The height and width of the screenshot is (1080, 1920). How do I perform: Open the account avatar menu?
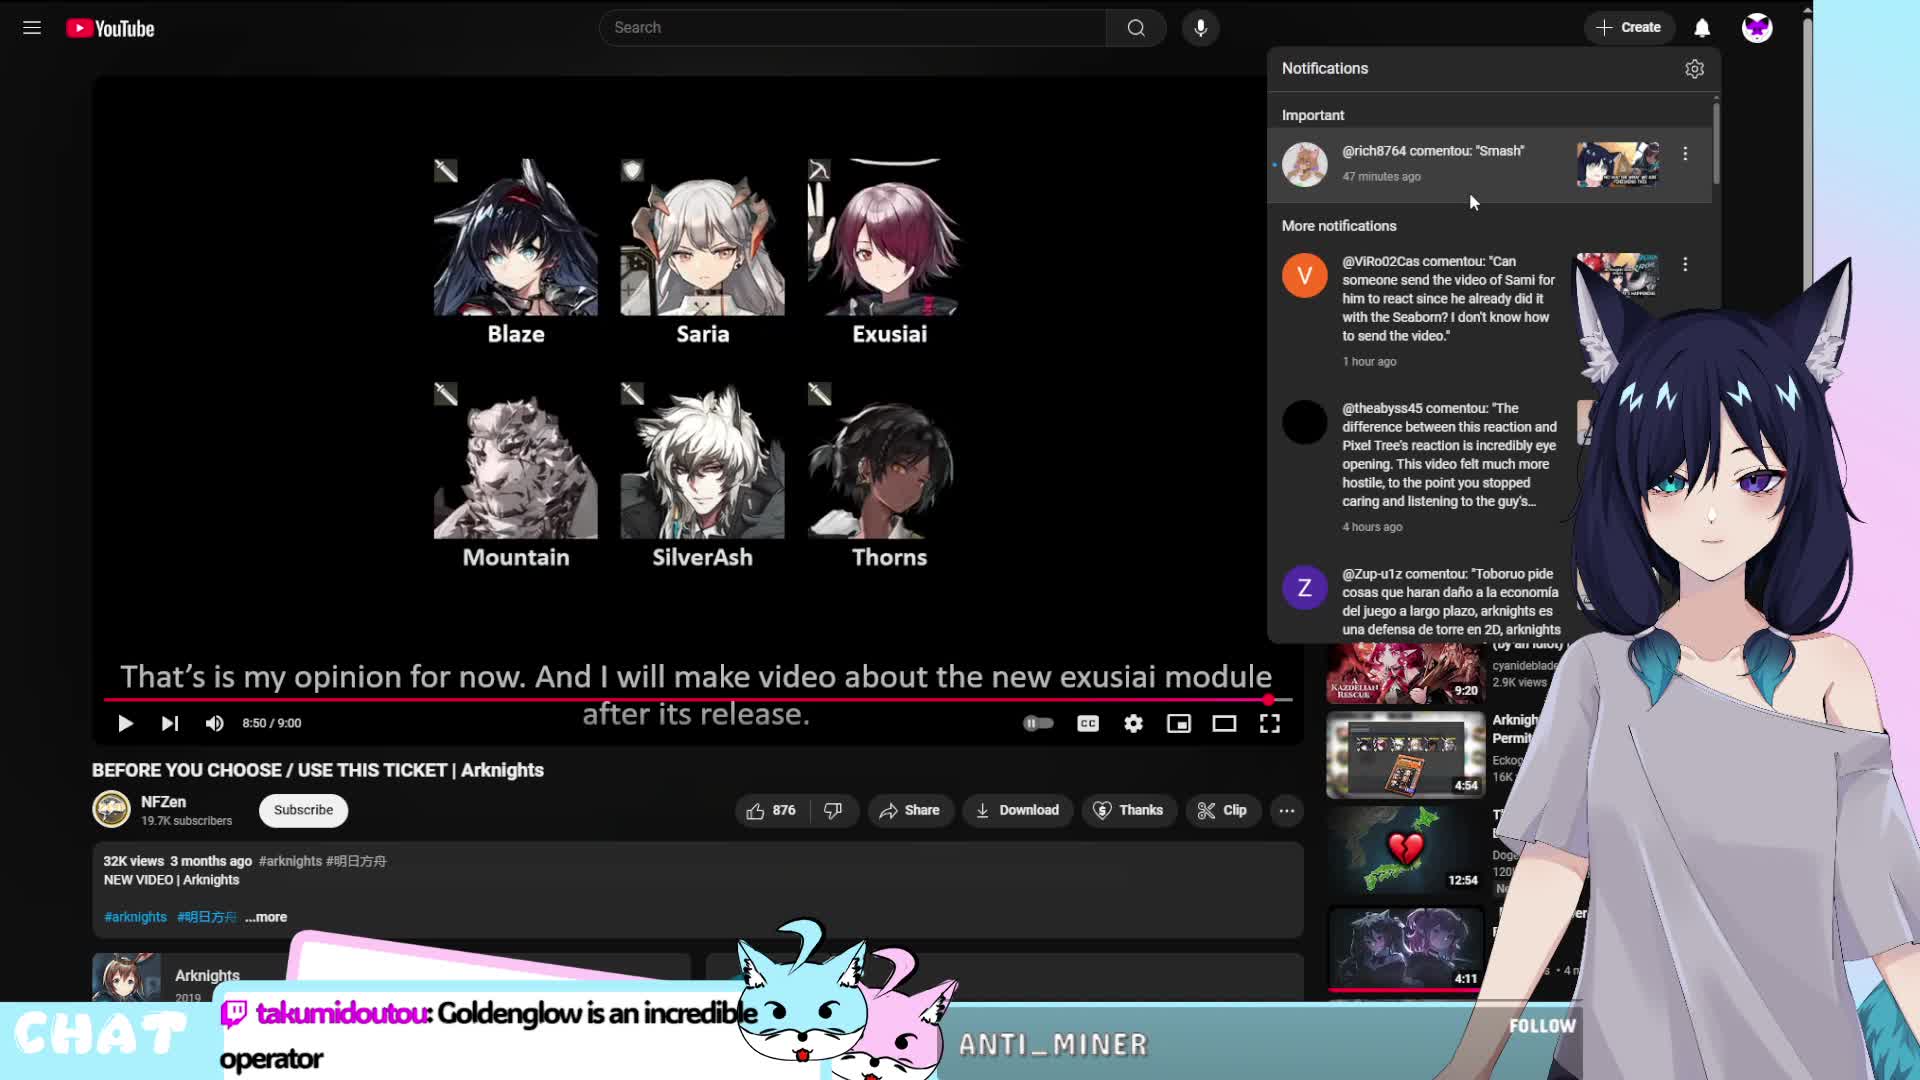coord(1757,28)
